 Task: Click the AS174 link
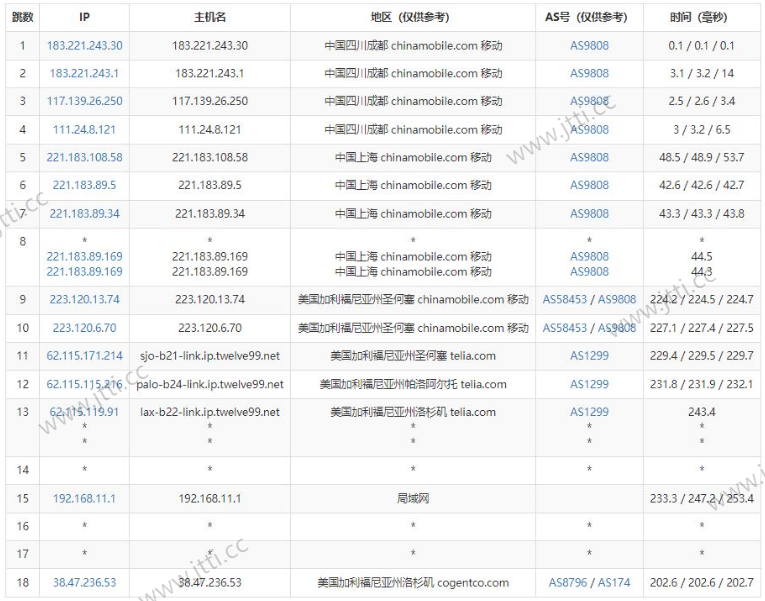(x=614, y=582)
